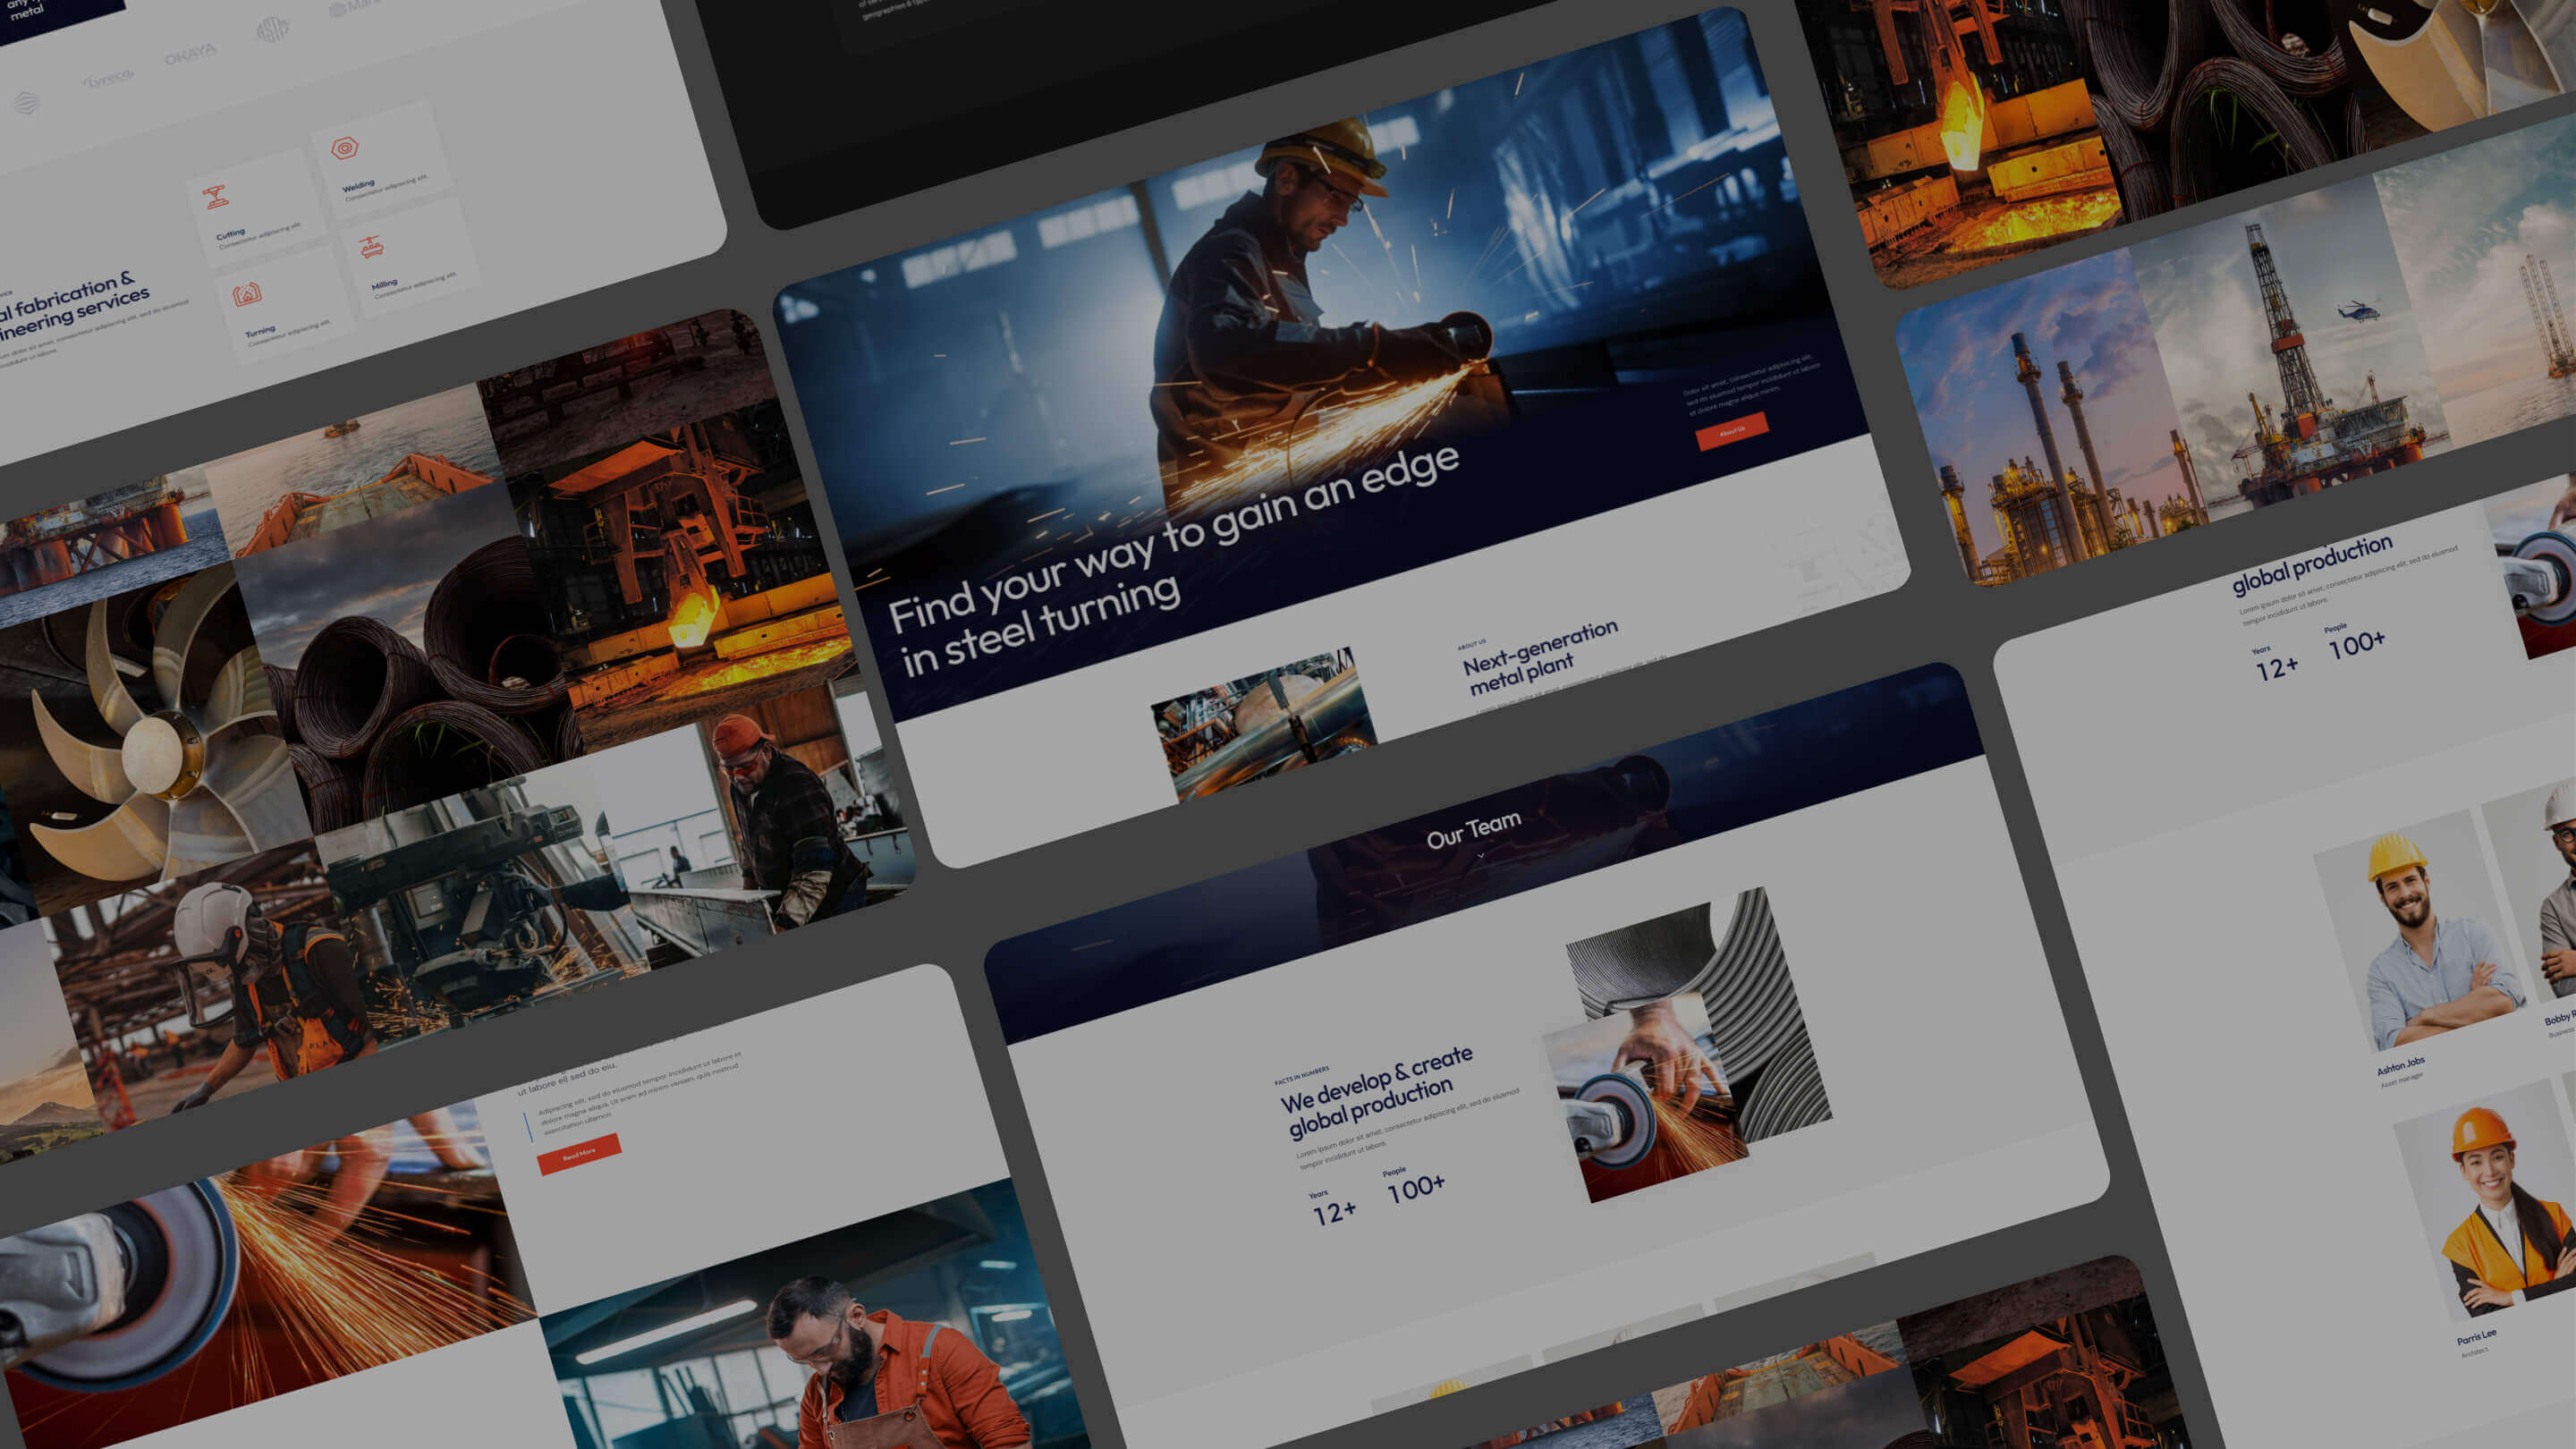Screen dimensions: 2576x1449
Task: Click the Milling machine icon
Action: (x=371, y=246)
